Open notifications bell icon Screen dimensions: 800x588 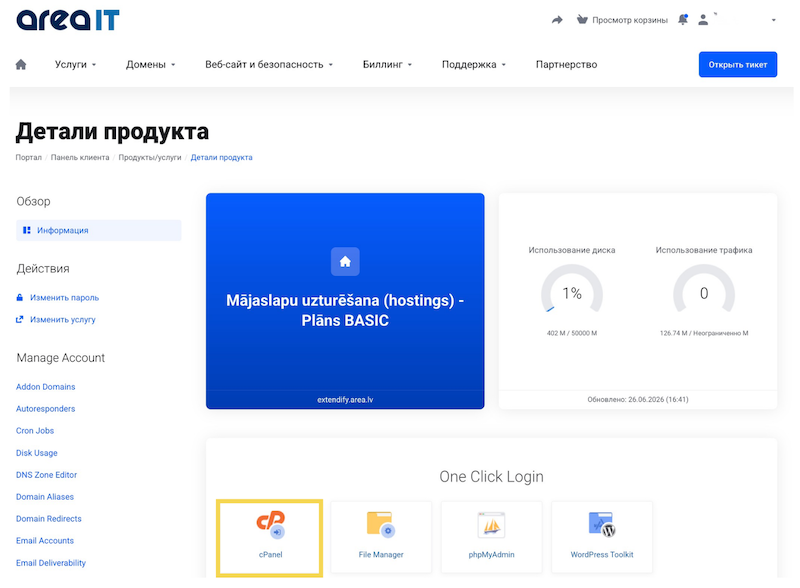coord(683,20)
